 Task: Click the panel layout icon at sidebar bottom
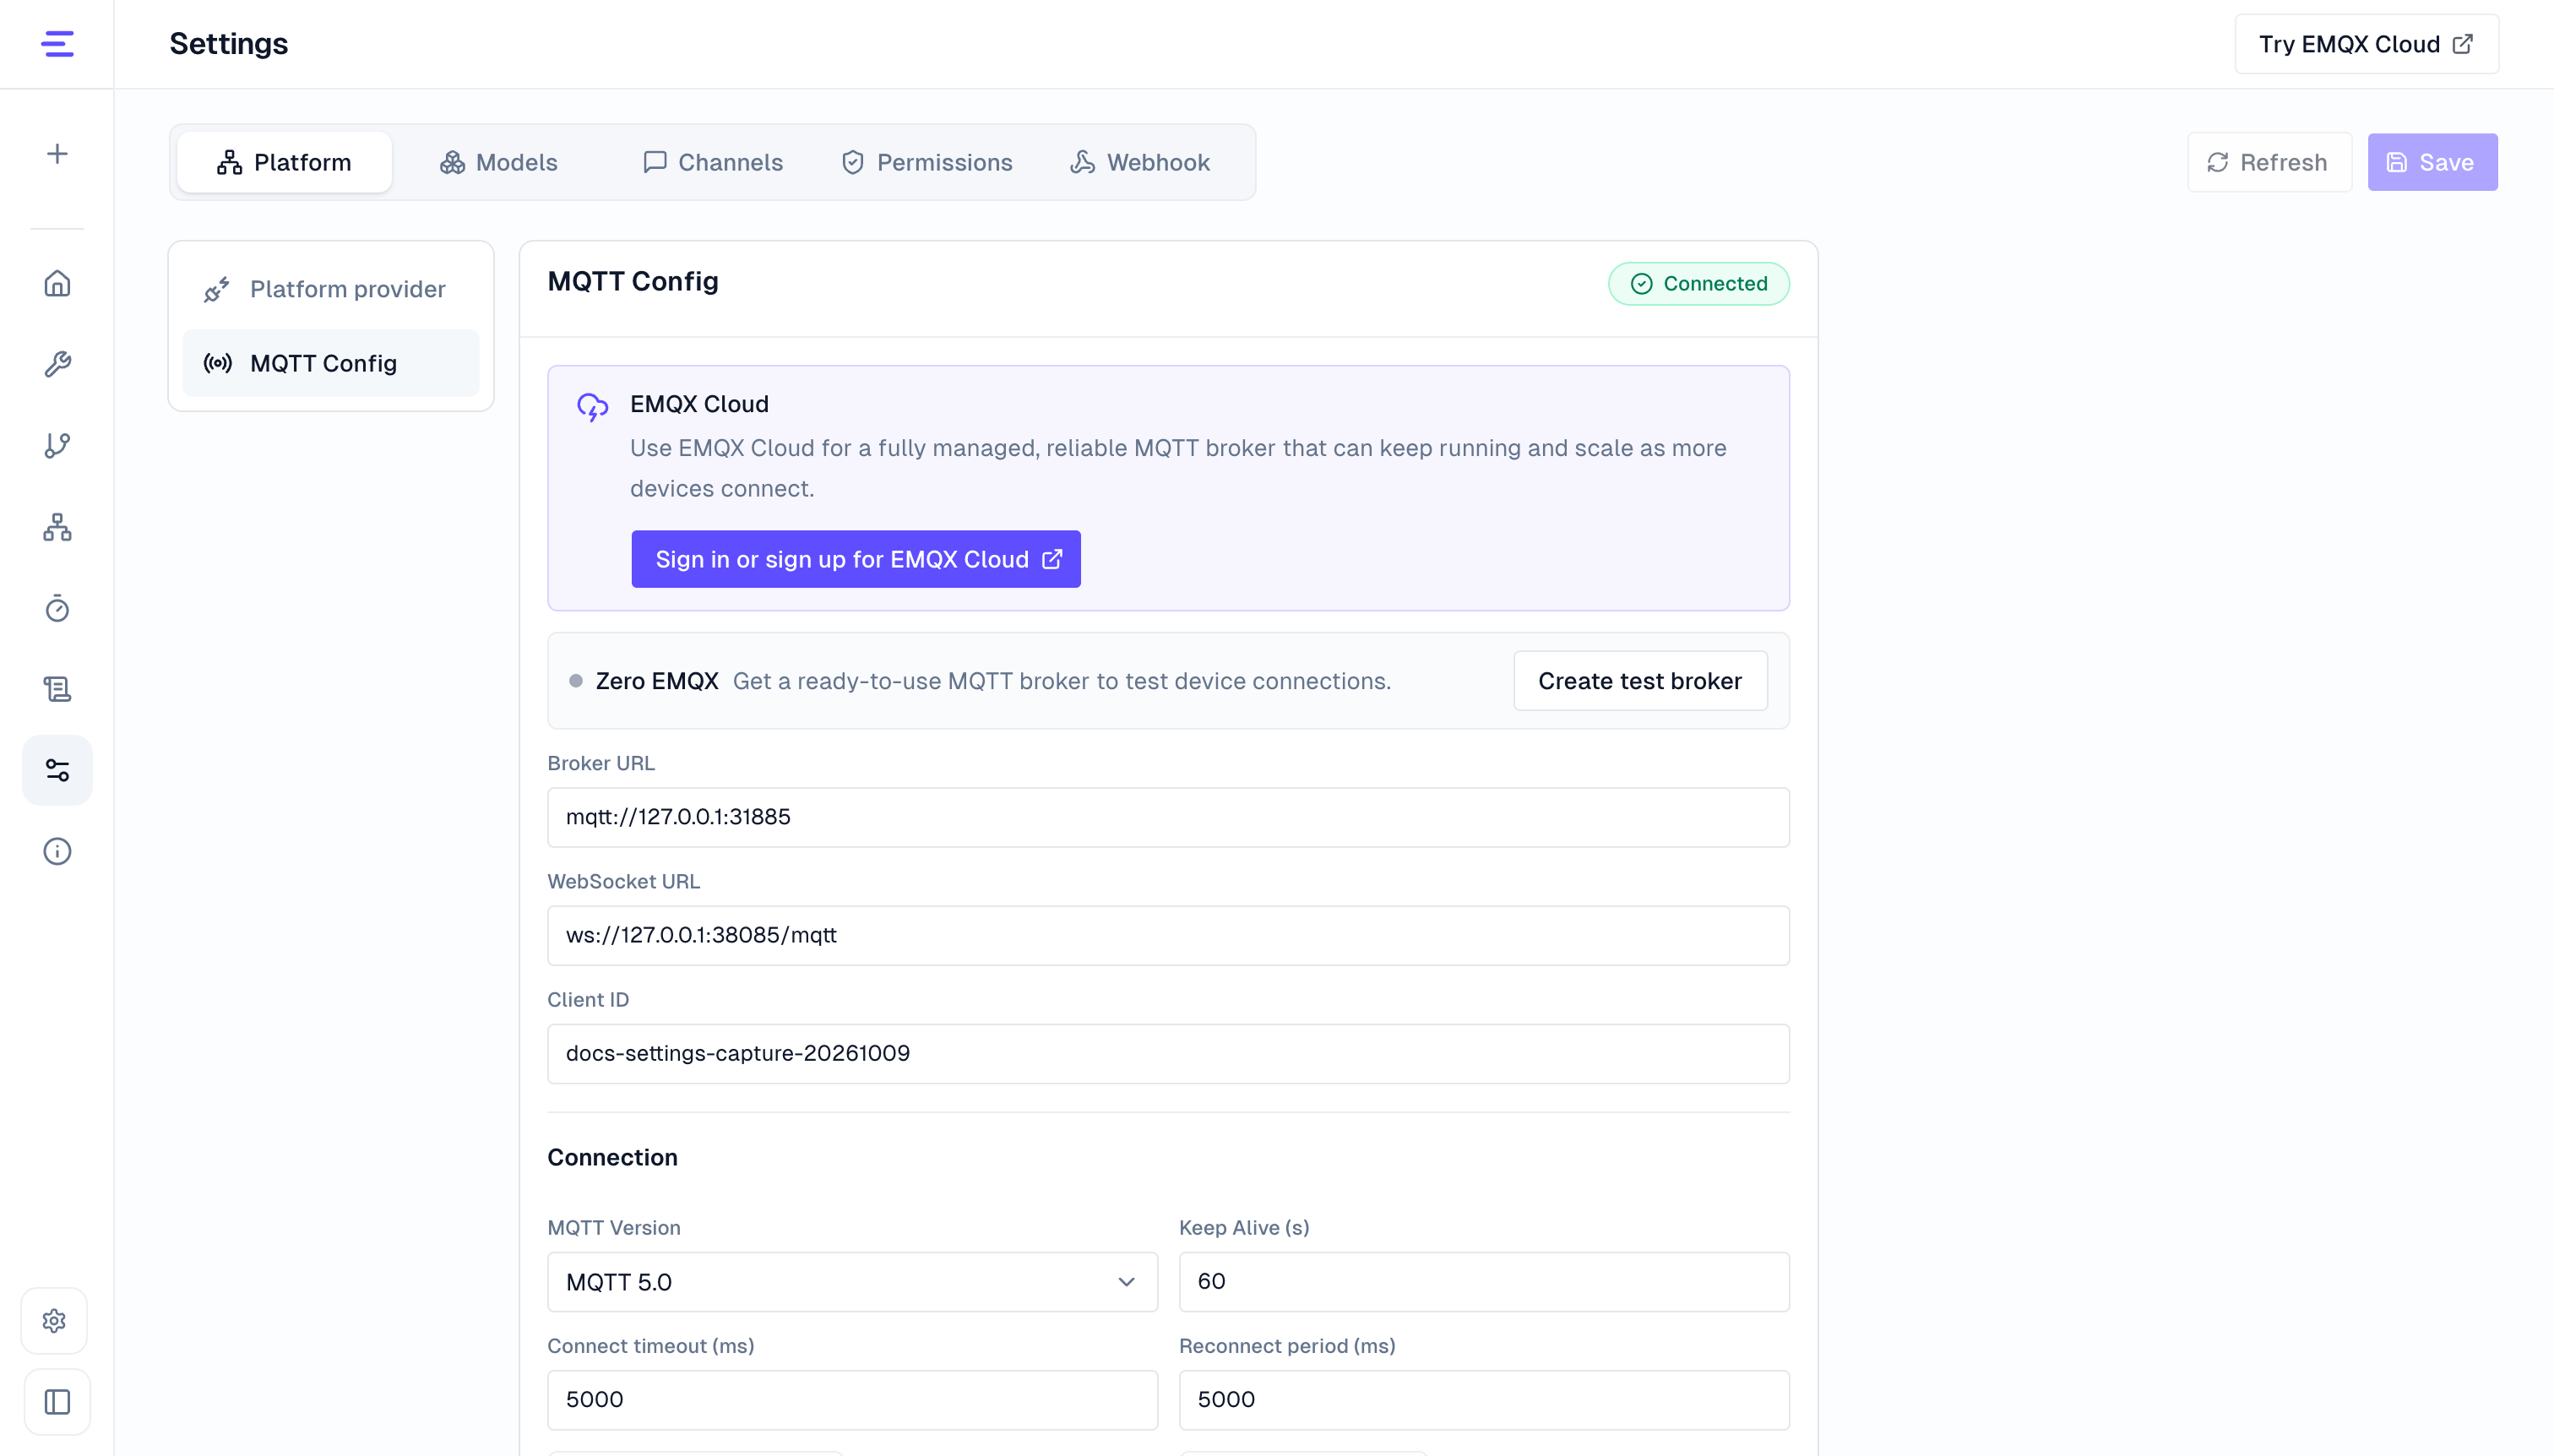[57, 1402]
